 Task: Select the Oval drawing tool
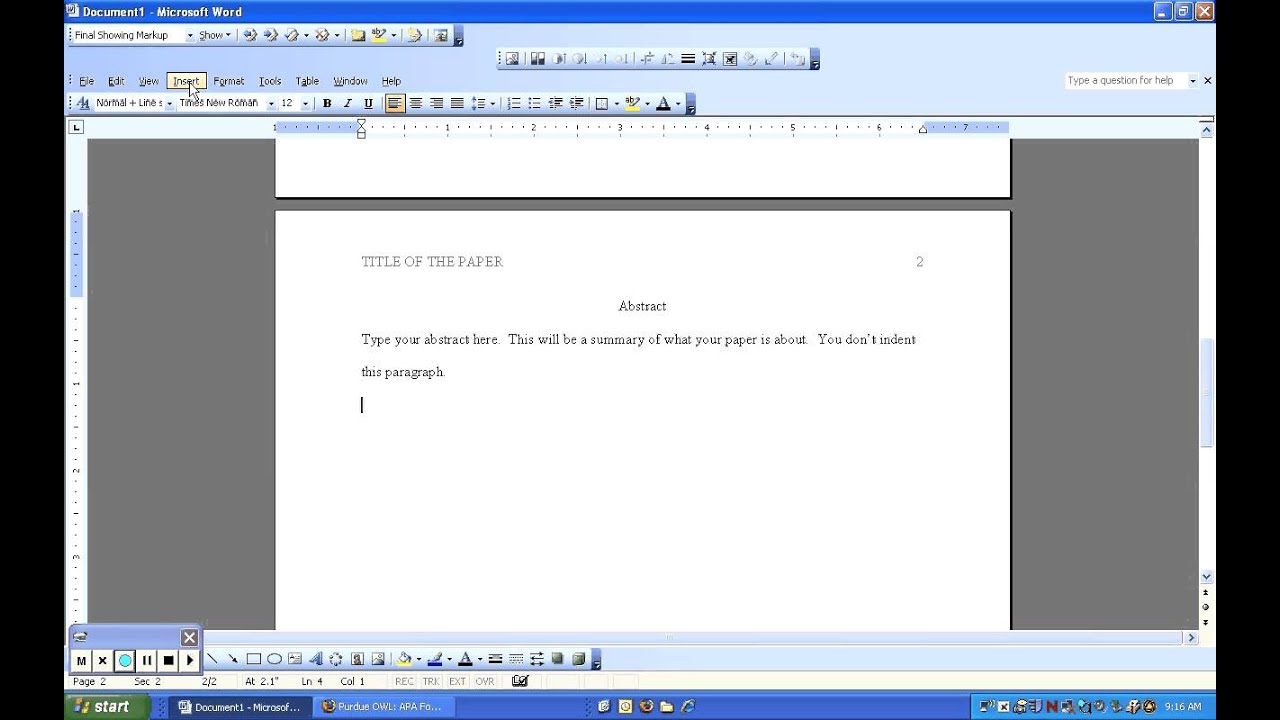pos(274,659)
